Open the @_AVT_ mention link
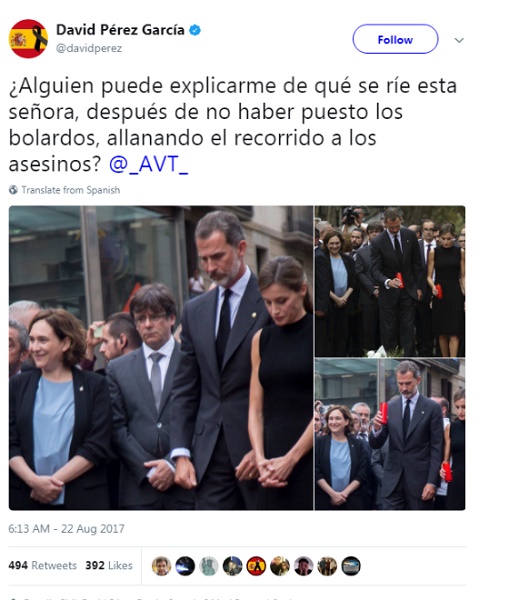Screen dimensions: 529x600 click(x=149, y=164)
